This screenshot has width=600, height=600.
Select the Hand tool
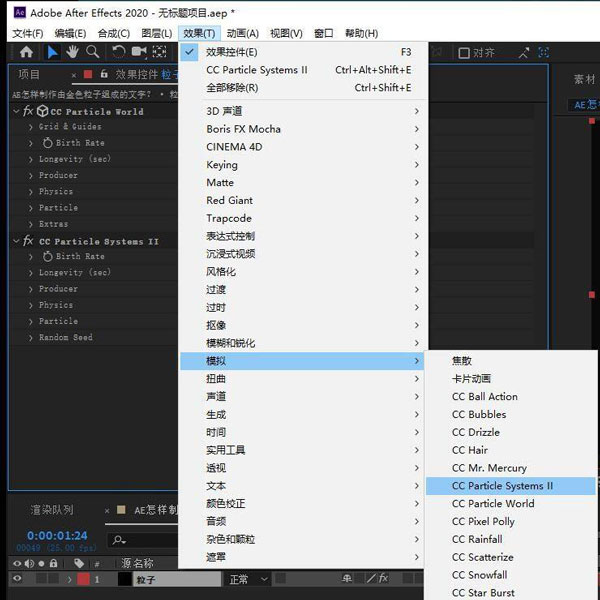[x=72, y=52]
